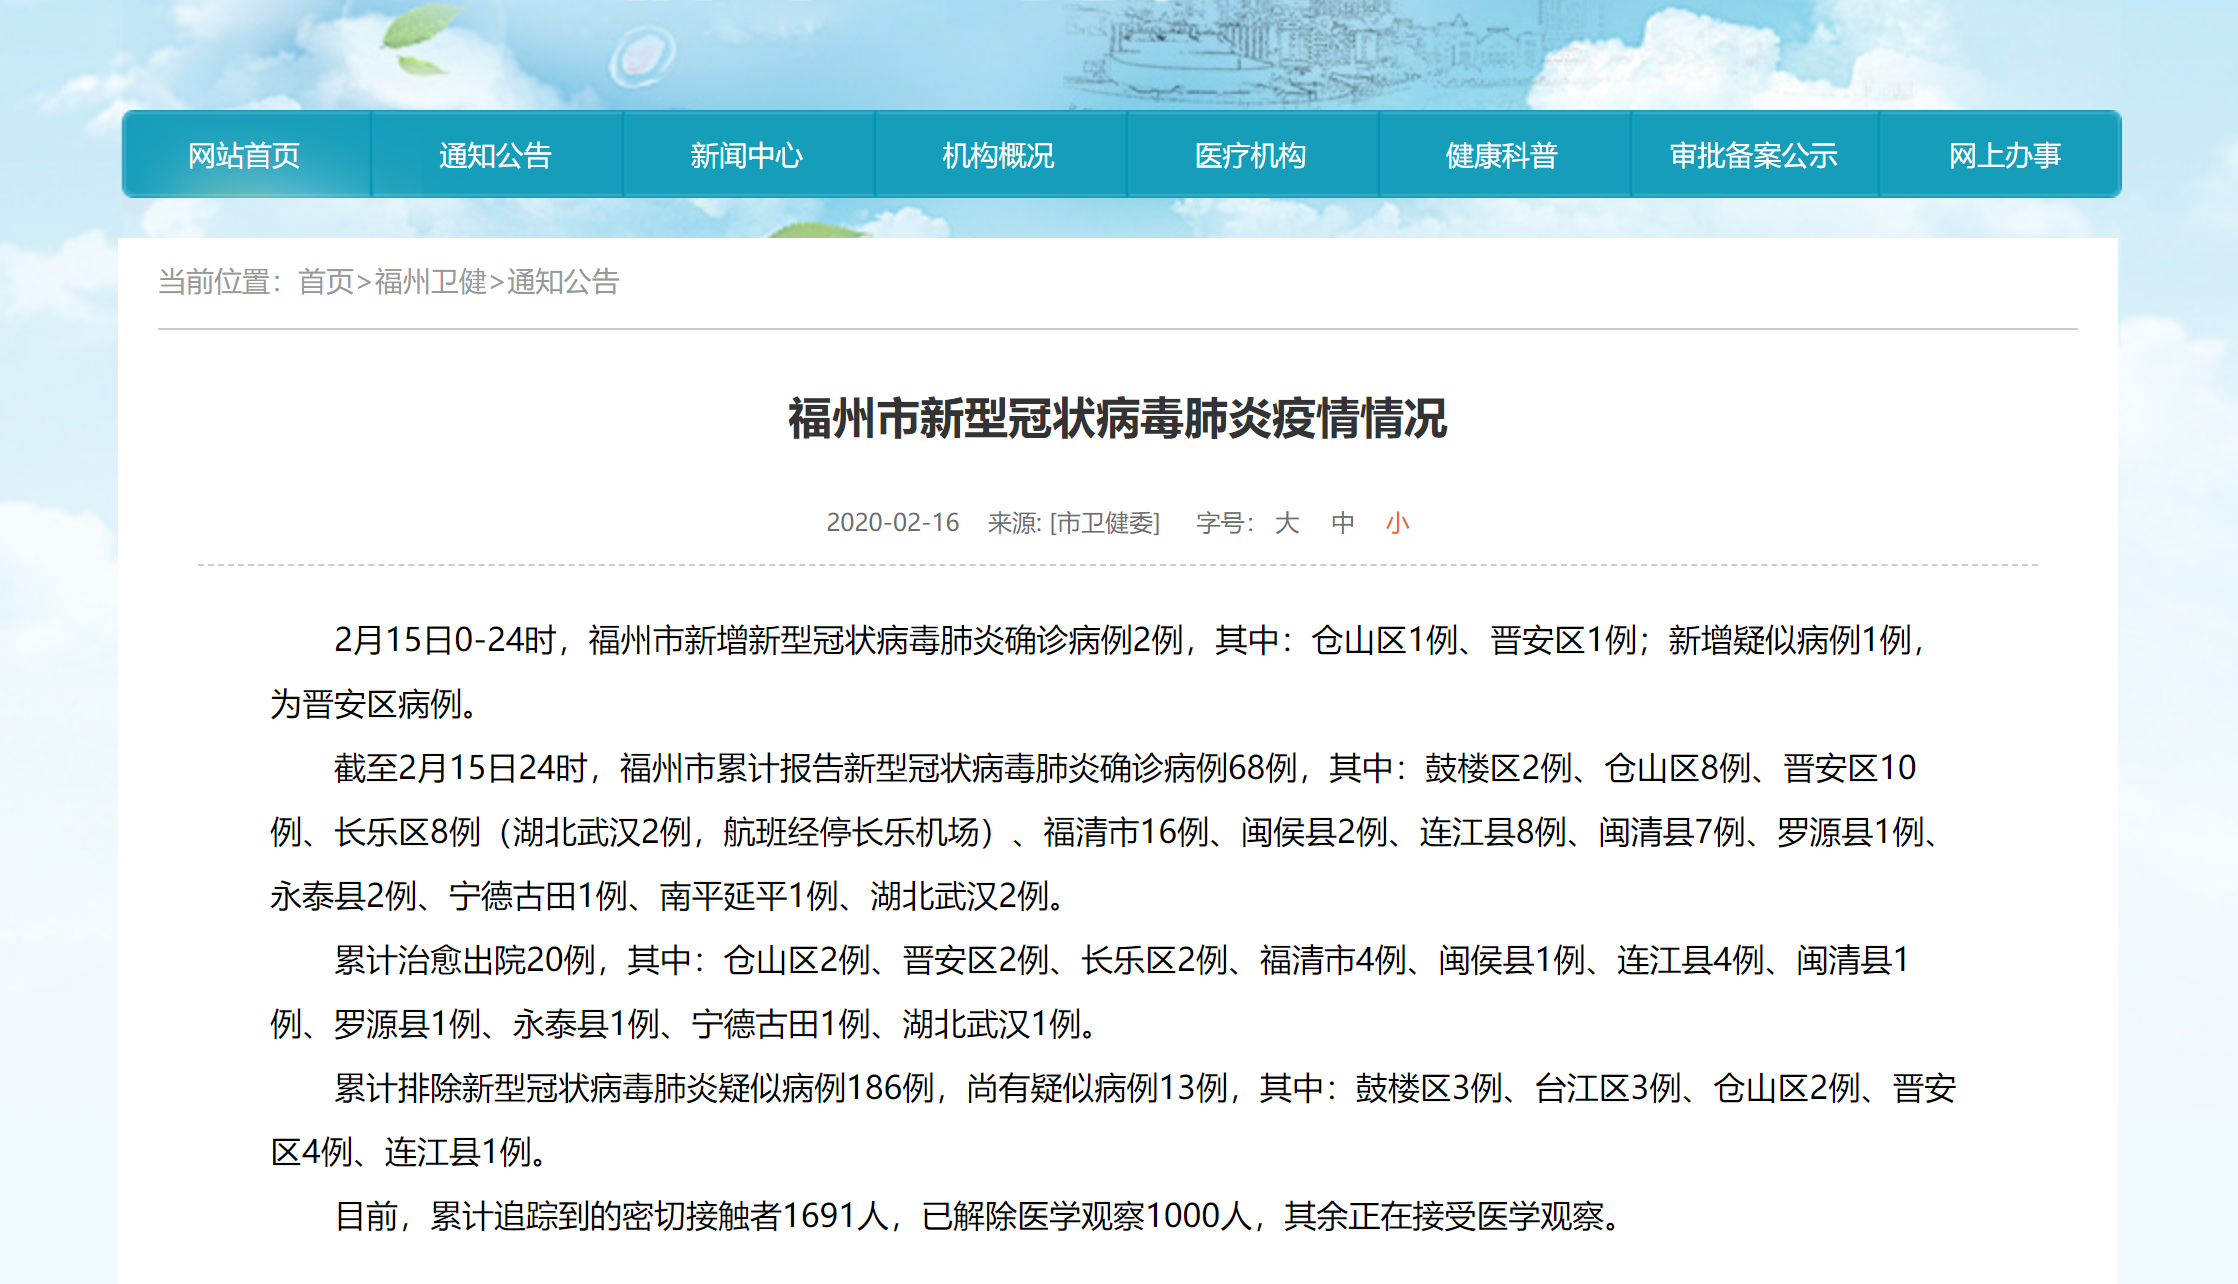Click the article title 福州市新型冠状病毒肺炎疫情情况

tap(1118, 418)
